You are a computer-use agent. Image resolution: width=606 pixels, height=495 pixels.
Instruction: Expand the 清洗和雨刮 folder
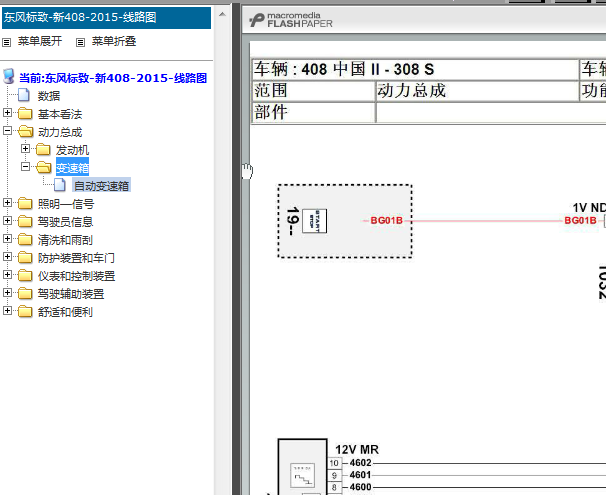7,238
